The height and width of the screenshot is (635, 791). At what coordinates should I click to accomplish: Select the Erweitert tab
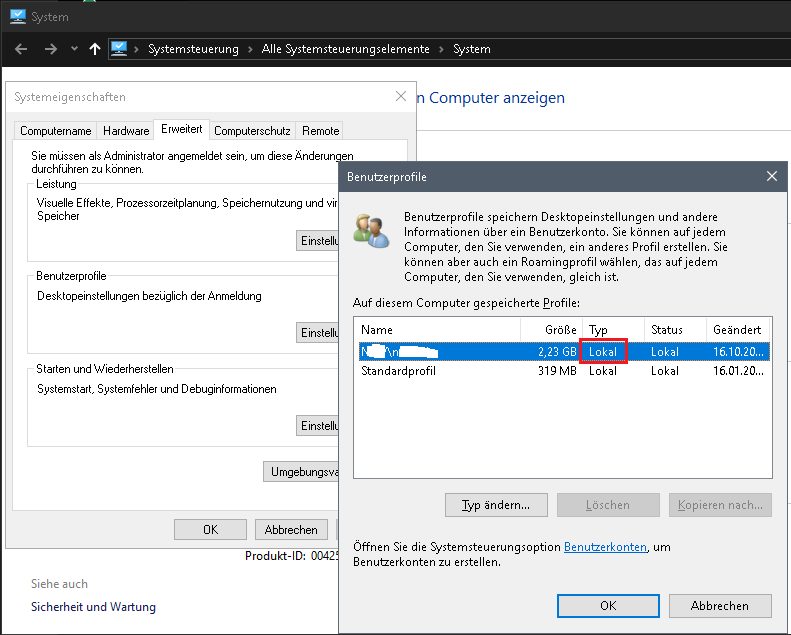(x=182, y=129)
